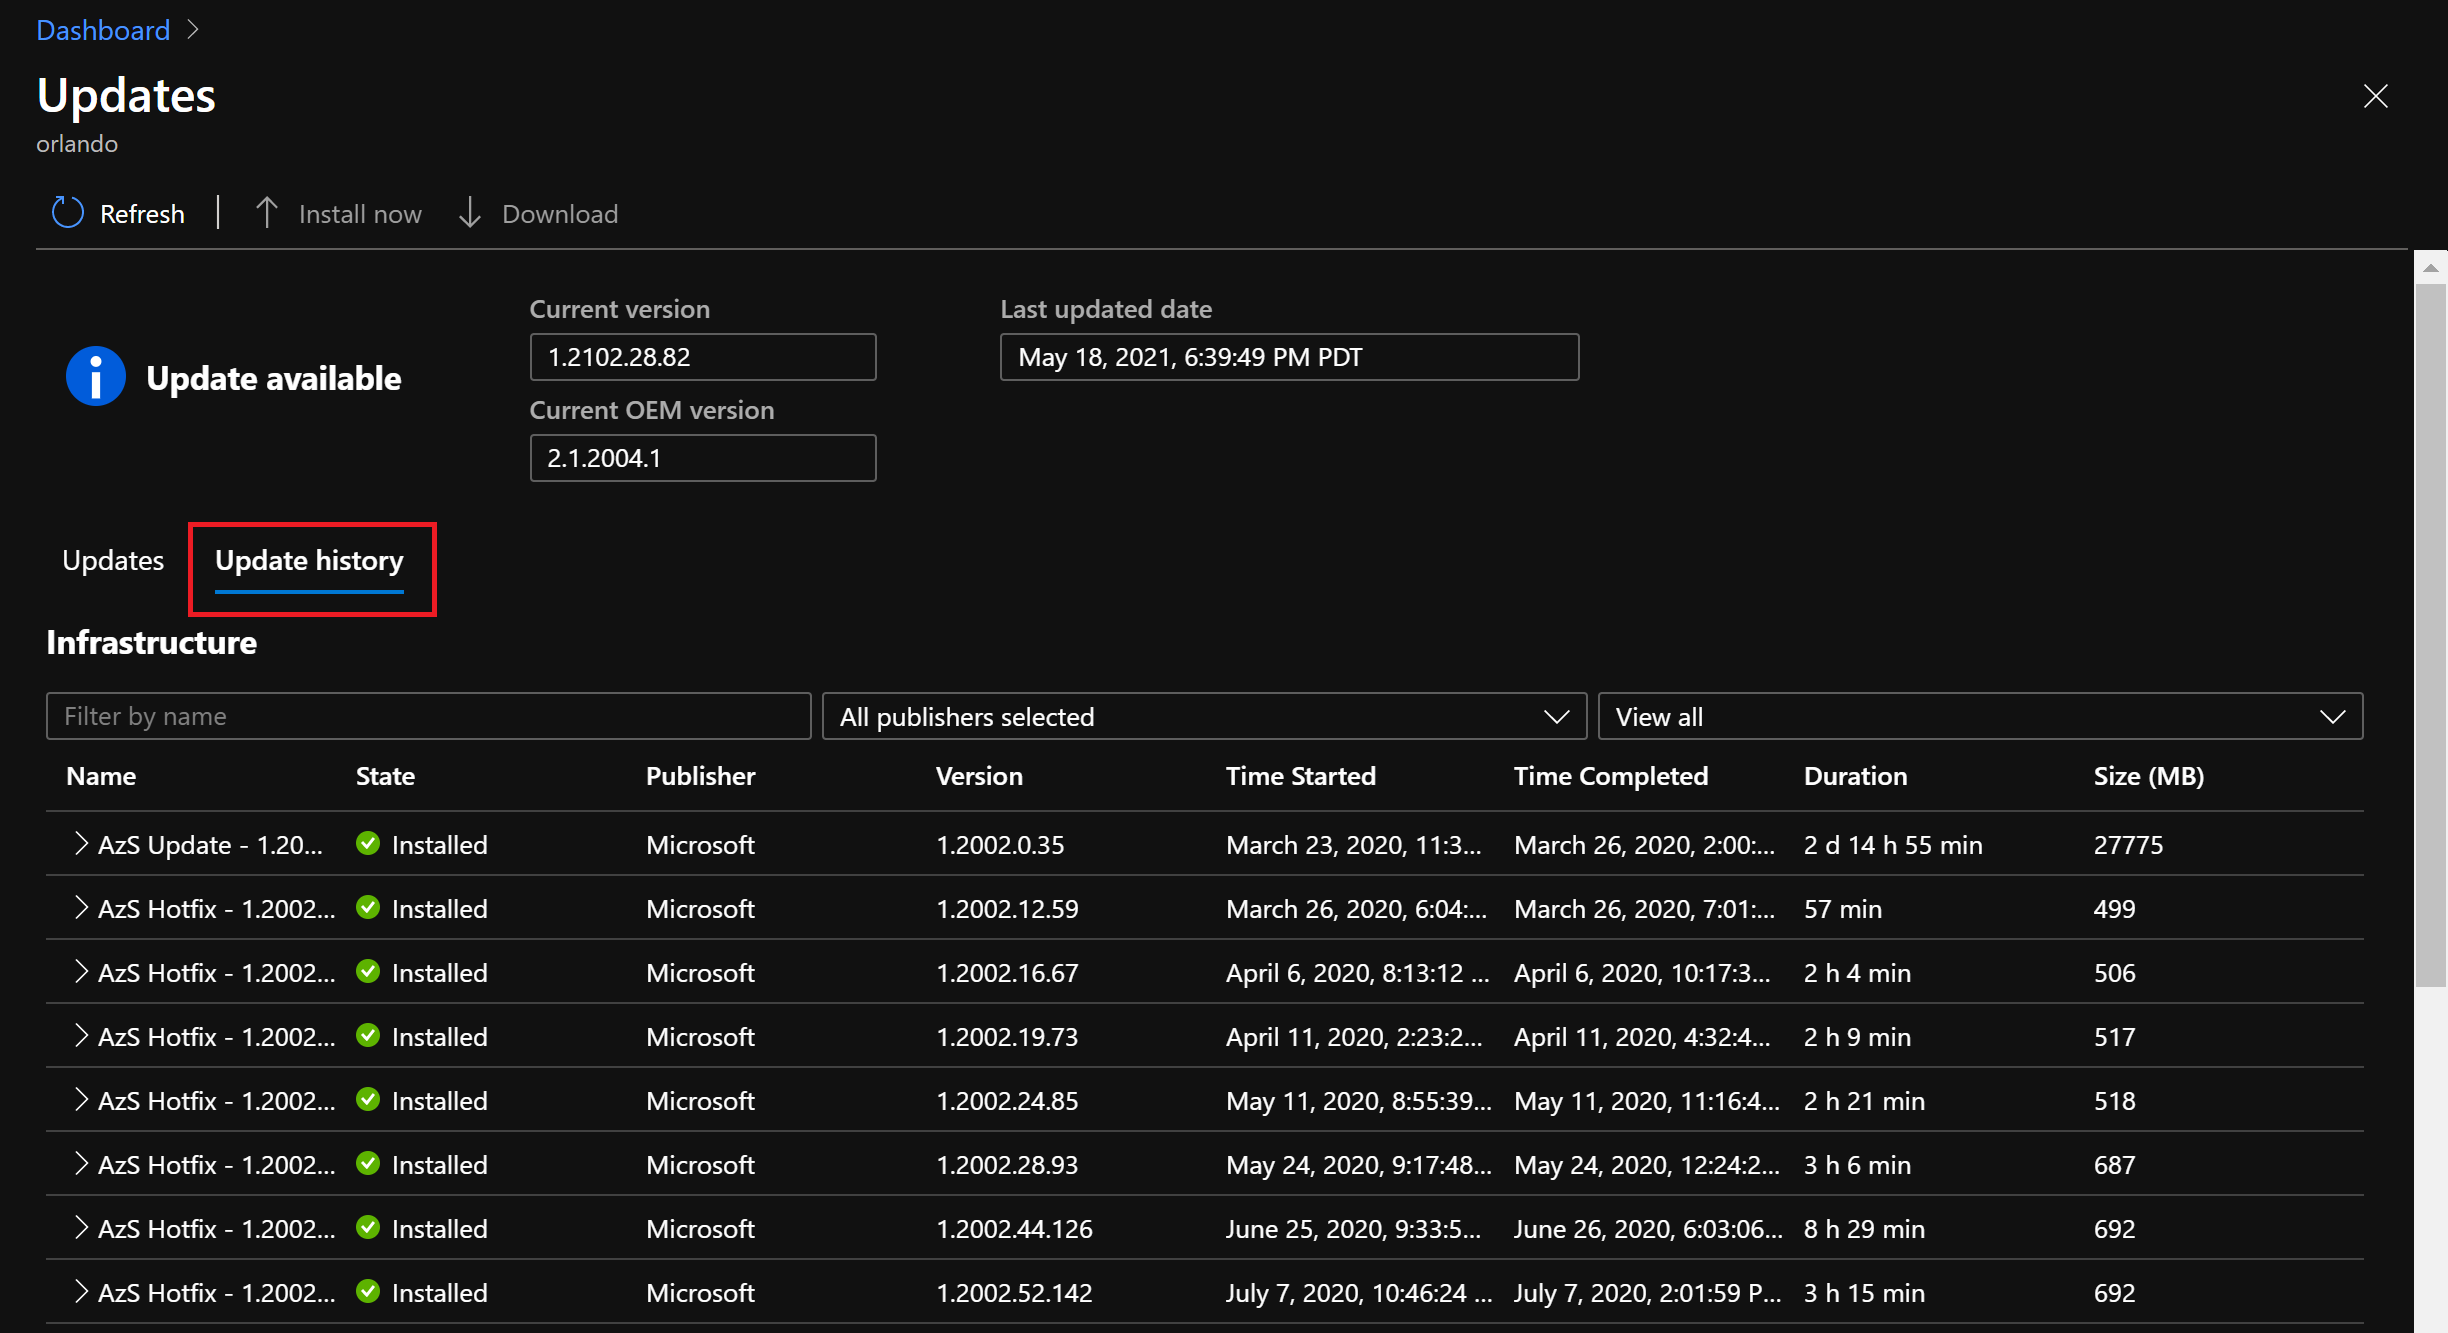Select the Update history tab
This screenshot has width=2448, height=1333.
pos(309,560)
